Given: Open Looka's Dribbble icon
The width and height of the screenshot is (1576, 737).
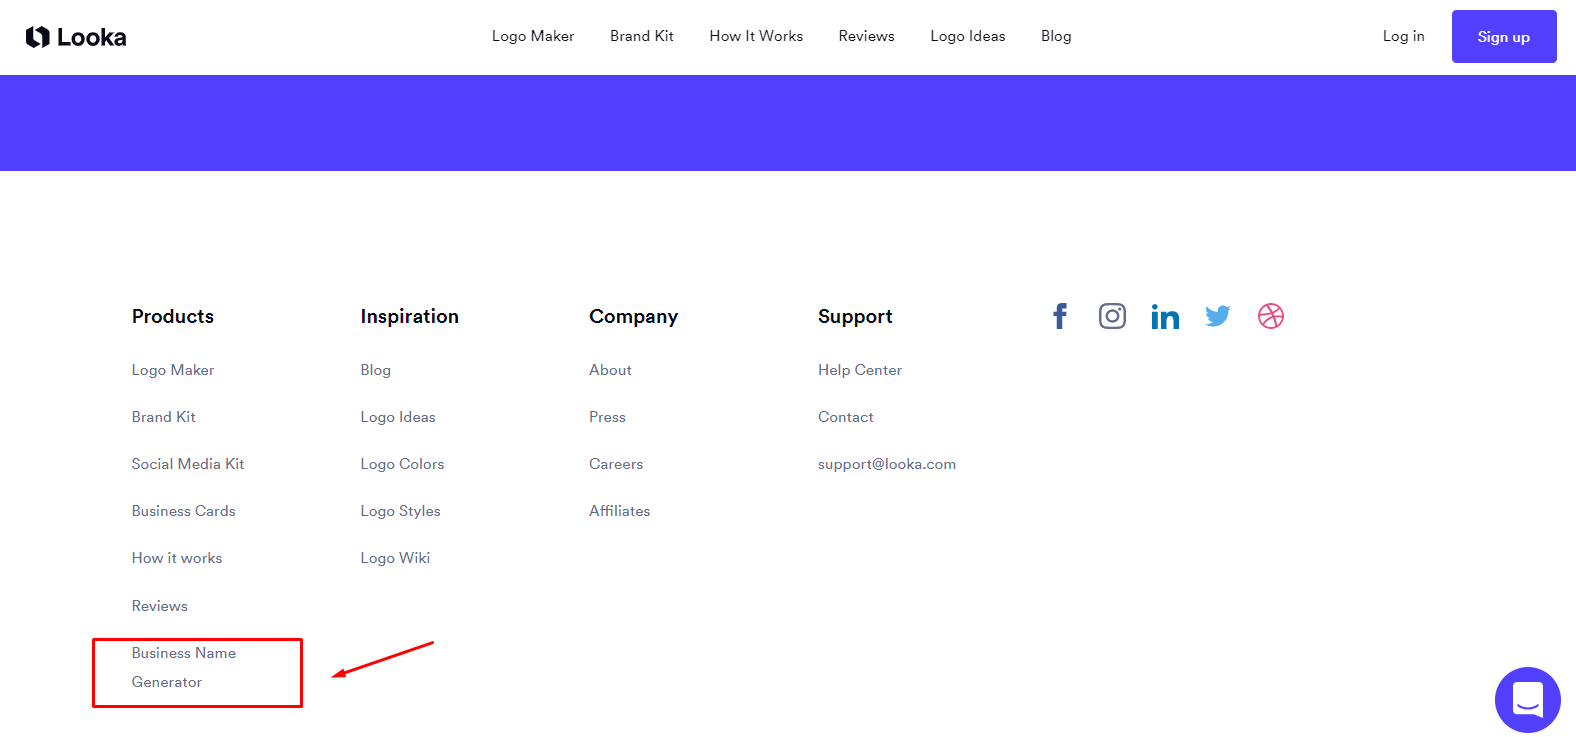Looking at the screenshot, I should [x=1271, y=316].
